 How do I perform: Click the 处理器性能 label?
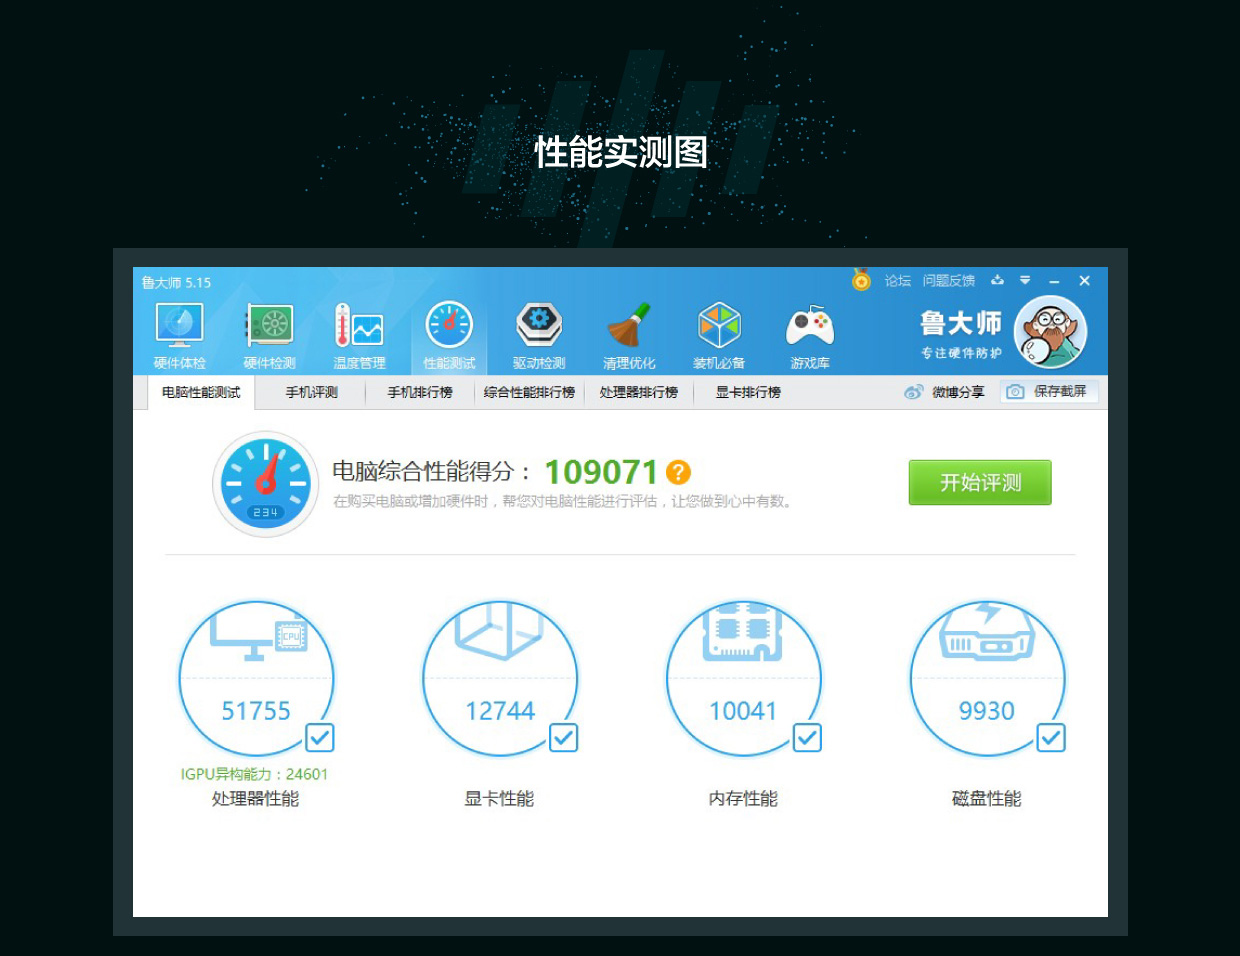click(x=255, y=798)
